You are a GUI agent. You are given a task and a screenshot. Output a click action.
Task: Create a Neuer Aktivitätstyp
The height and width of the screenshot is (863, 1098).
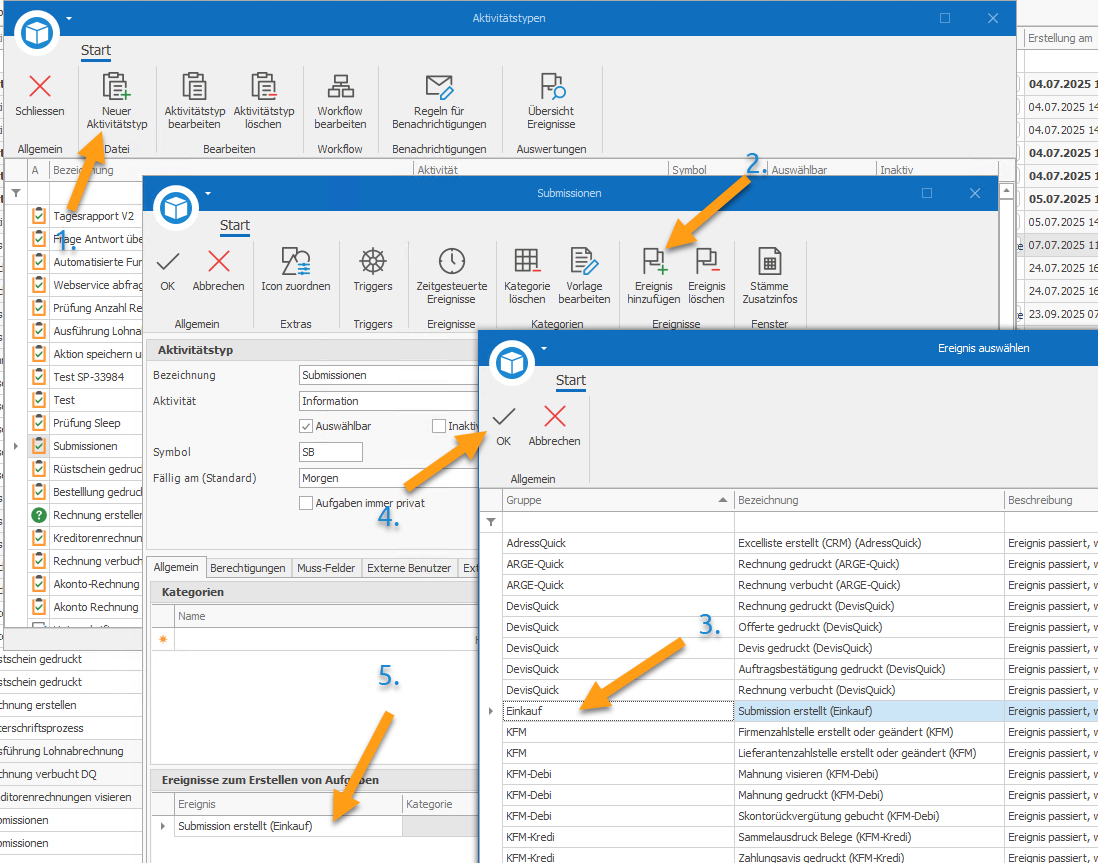point(117,102)
